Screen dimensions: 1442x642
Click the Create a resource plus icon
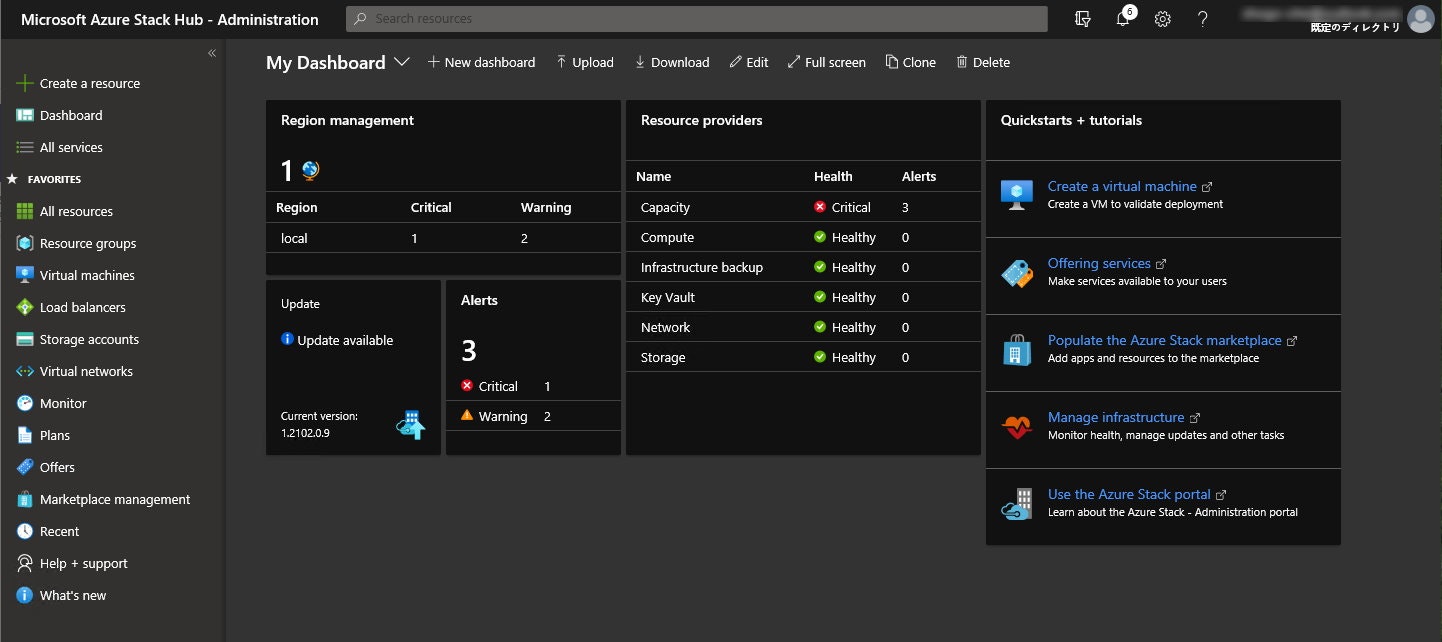[x=25, y=83]
